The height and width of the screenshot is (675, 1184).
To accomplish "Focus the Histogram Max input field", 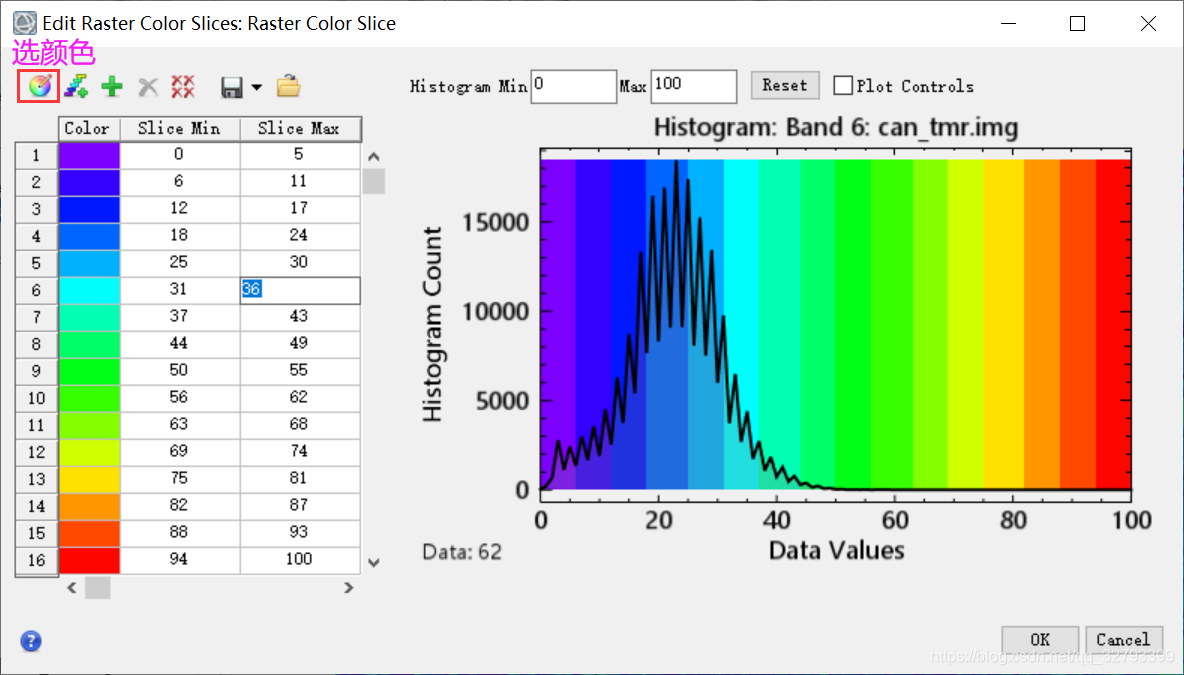I will [x=693, y=86].
